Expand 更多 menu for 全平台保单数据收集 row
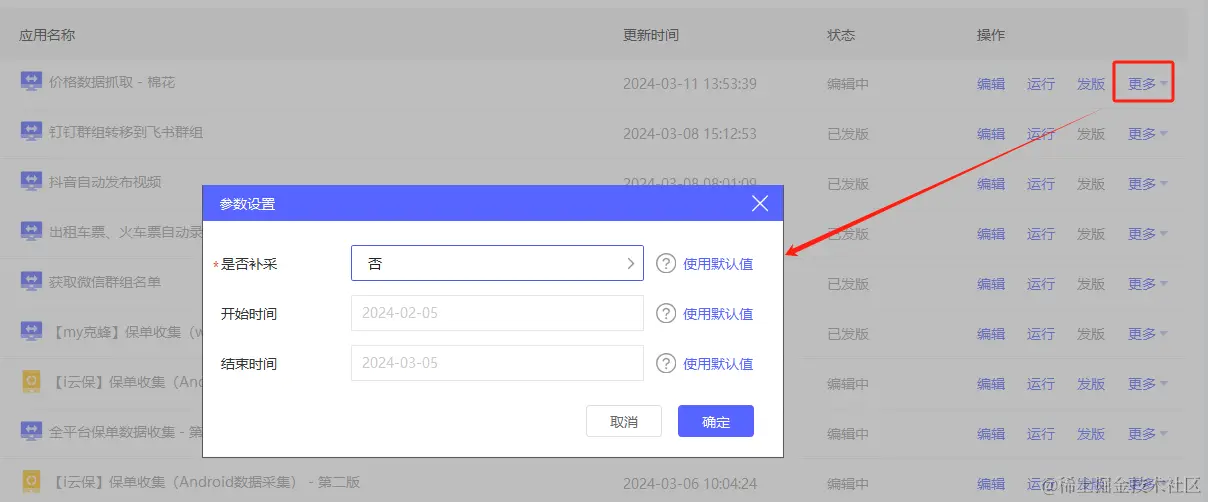Screen dimensions: 1208x502 (1147, 434)
